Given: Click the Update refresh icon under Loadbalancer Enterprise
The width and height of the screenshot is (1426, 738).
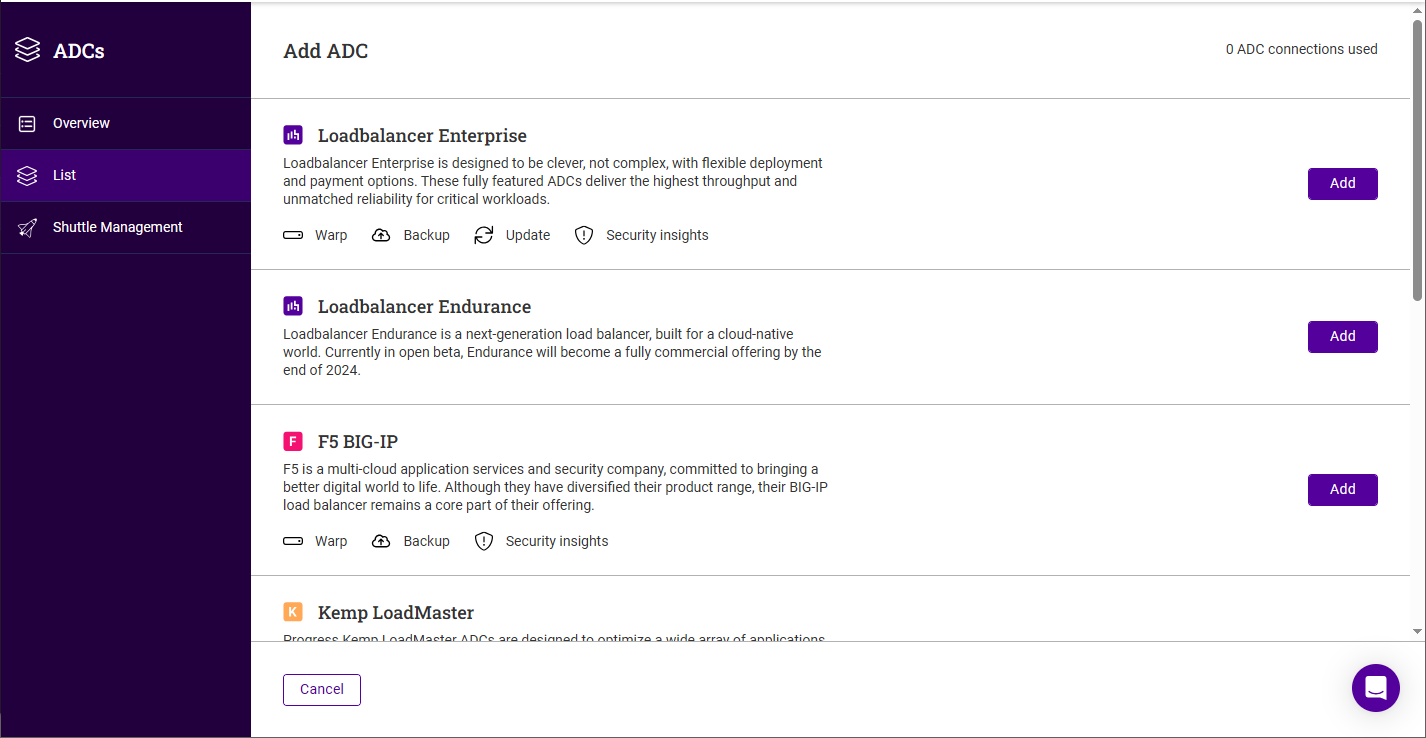Looking at the screenshot, I should pyautogui.click(x=484, y=235).
